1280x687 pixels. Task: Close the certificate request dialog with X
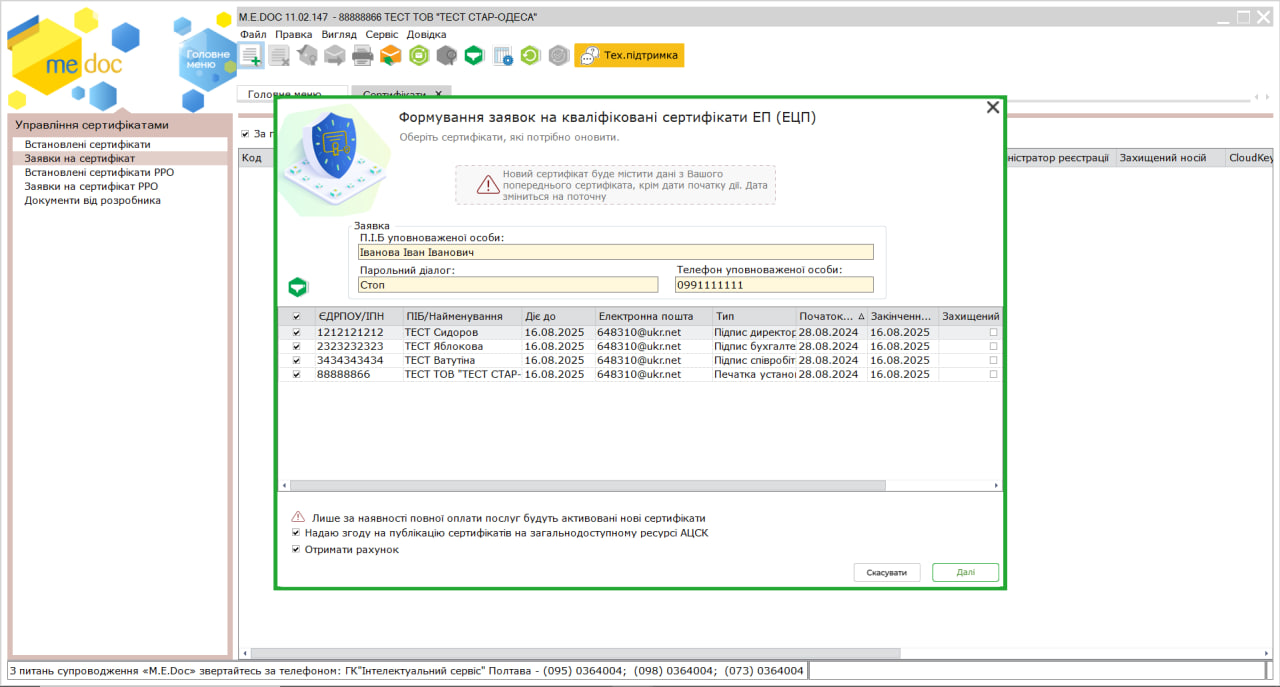993,108
